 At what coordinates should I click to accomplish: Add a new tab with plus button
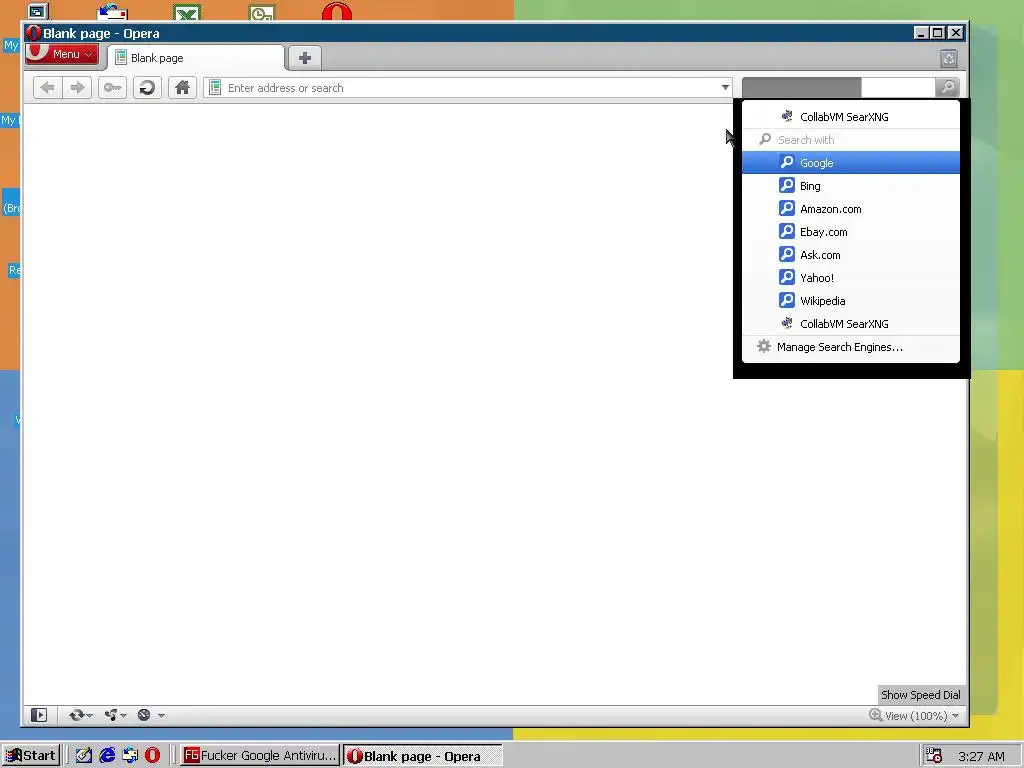pos(304,58)
